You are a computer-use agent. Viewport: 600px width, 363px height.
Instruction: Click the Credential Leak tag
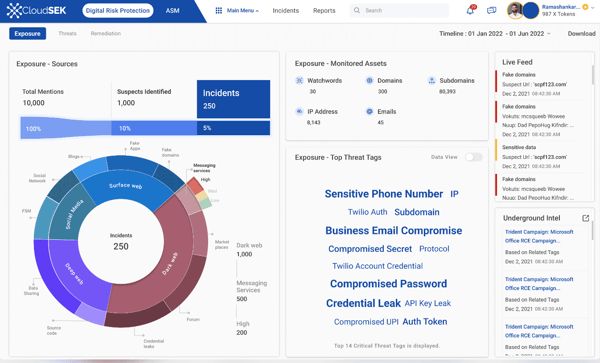pyautogui.click(x=363, y=303)
